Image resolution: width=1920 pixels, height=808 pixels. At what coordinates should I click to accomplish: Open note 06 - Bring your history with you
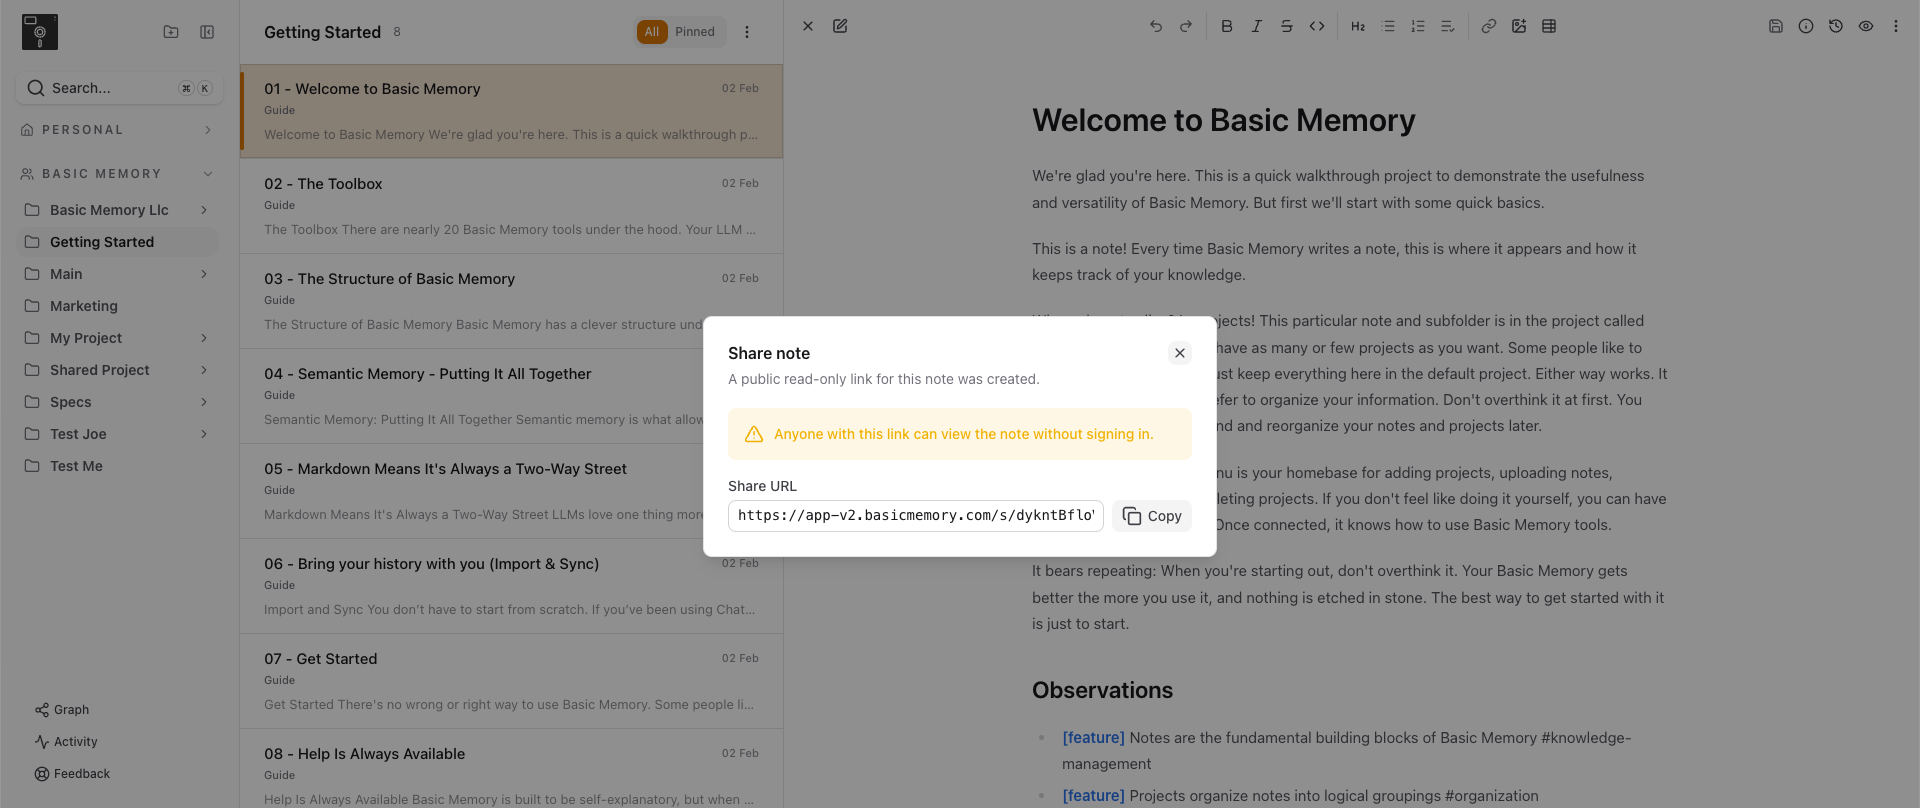511,586
